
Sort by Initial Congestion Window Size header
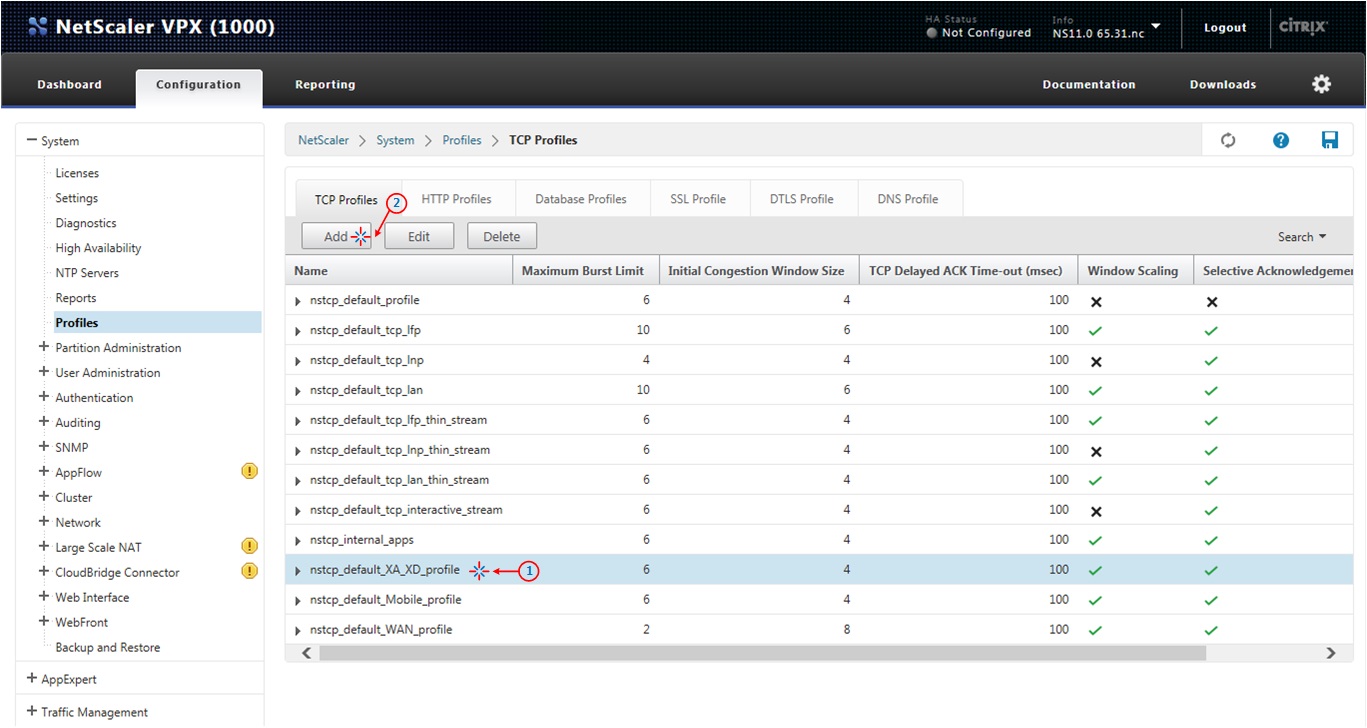[757, 271]
